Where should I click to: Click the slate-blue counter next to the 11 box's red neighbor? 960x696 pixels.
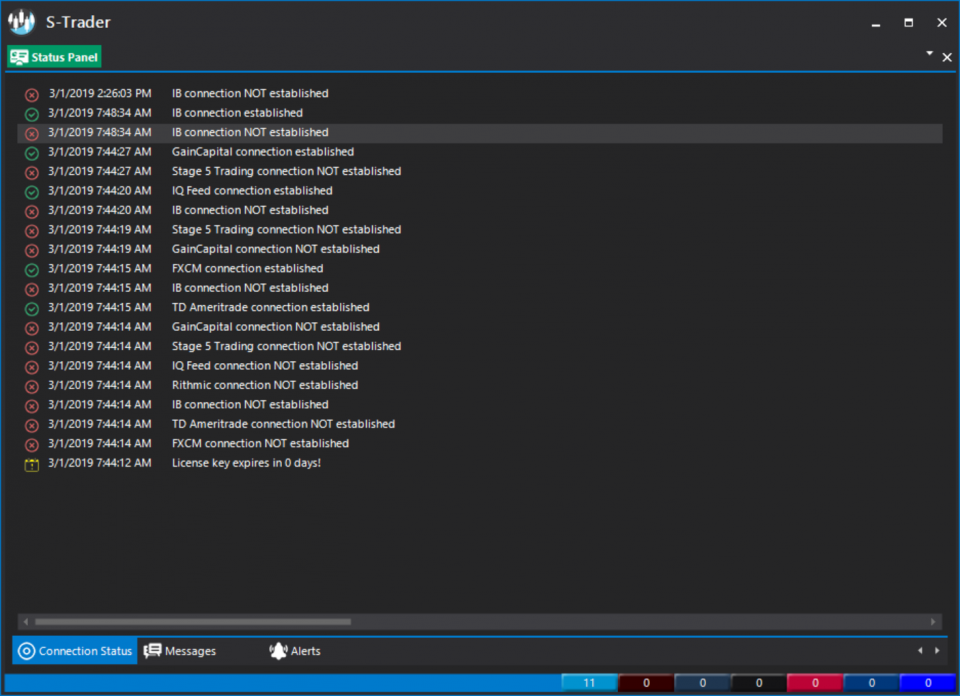(702, 683)
